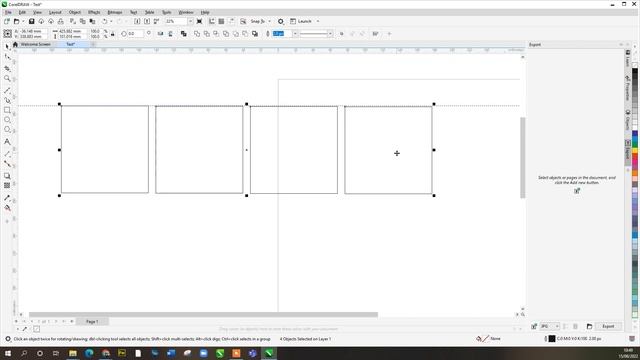Expand the Open recent files arrow
This screenshot has height=360, width=640.
23,21
